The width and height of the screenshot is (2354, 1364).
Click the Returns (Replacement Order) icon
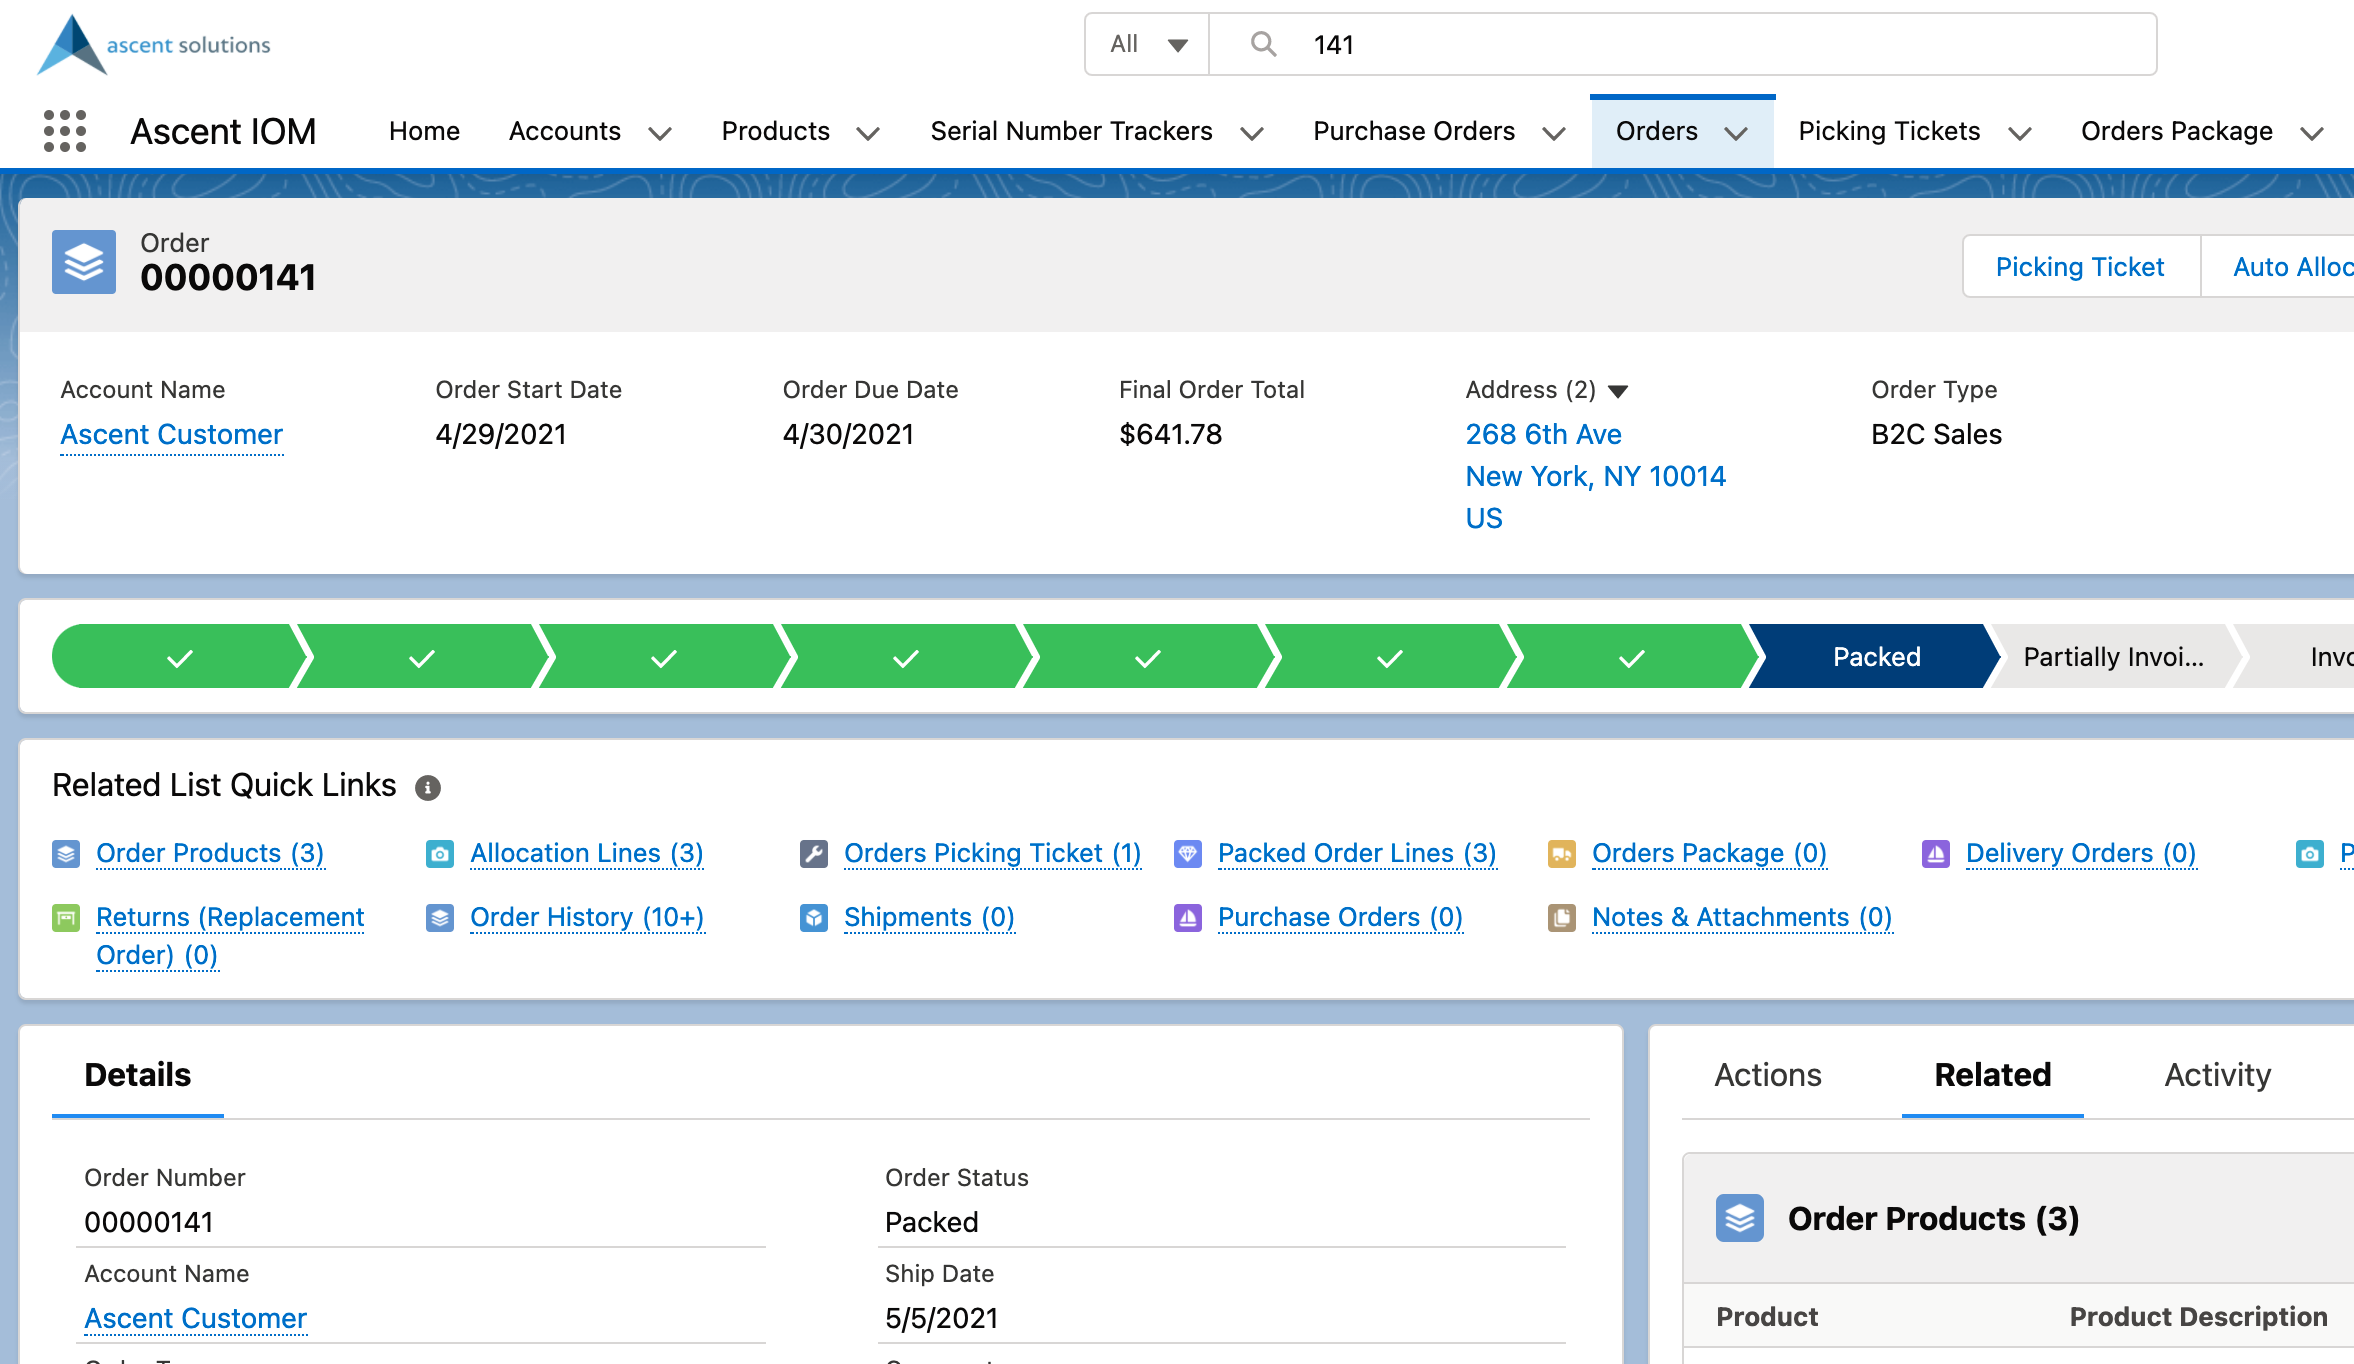[x=66, y=918]
